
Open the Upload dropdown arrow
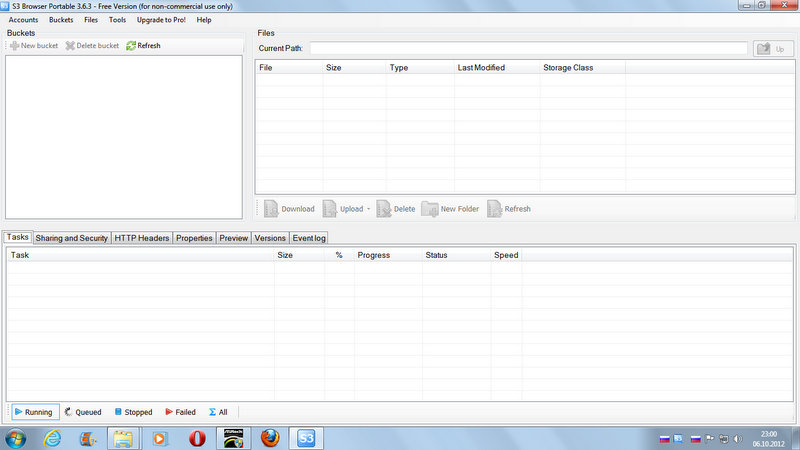tap(368, 209)
